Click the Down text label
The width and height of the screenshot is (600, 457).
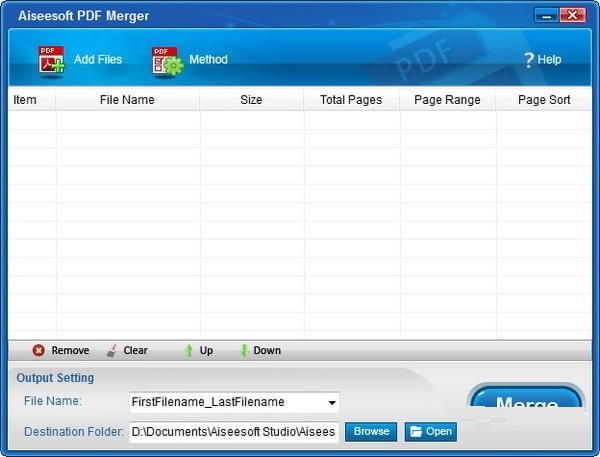267,350
